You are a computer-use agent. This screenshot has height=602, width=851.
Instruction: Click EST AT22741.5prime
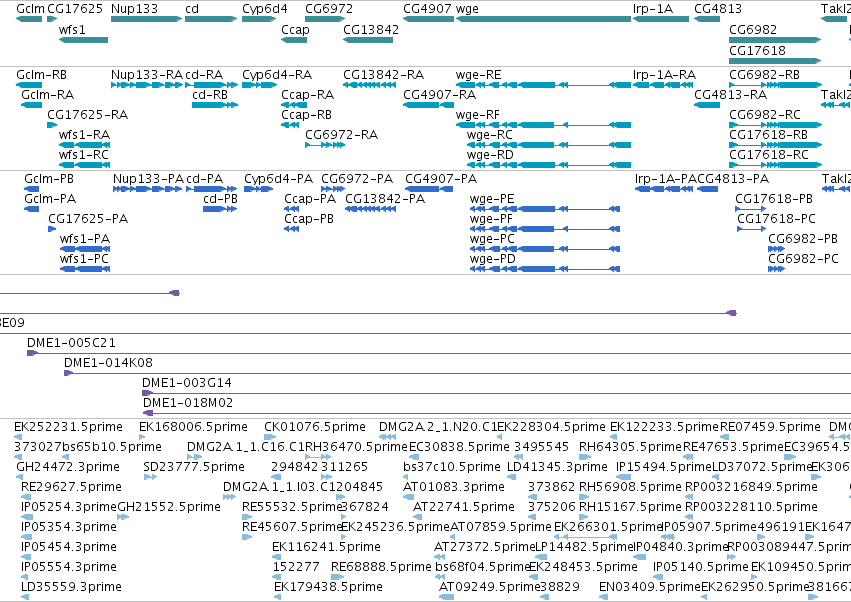click(x=419, y=517)
